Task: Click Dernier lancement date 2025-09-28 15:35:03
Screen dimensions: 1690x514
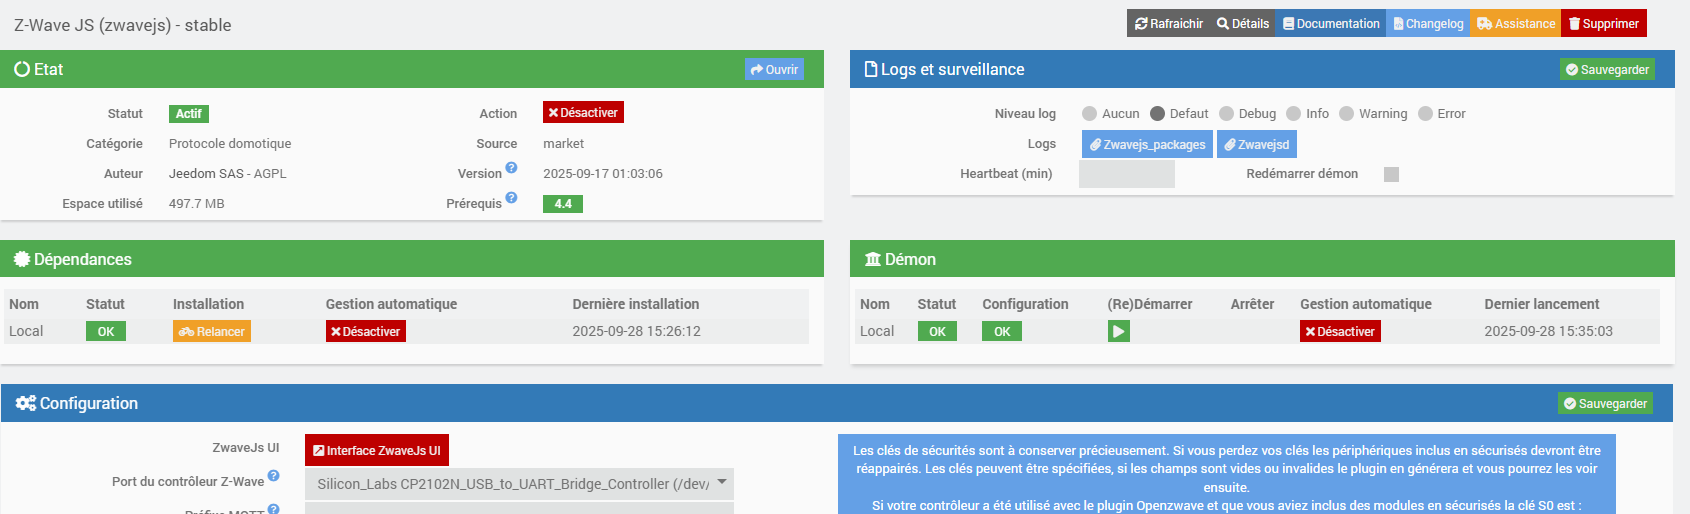Action: pos(1548,331)
